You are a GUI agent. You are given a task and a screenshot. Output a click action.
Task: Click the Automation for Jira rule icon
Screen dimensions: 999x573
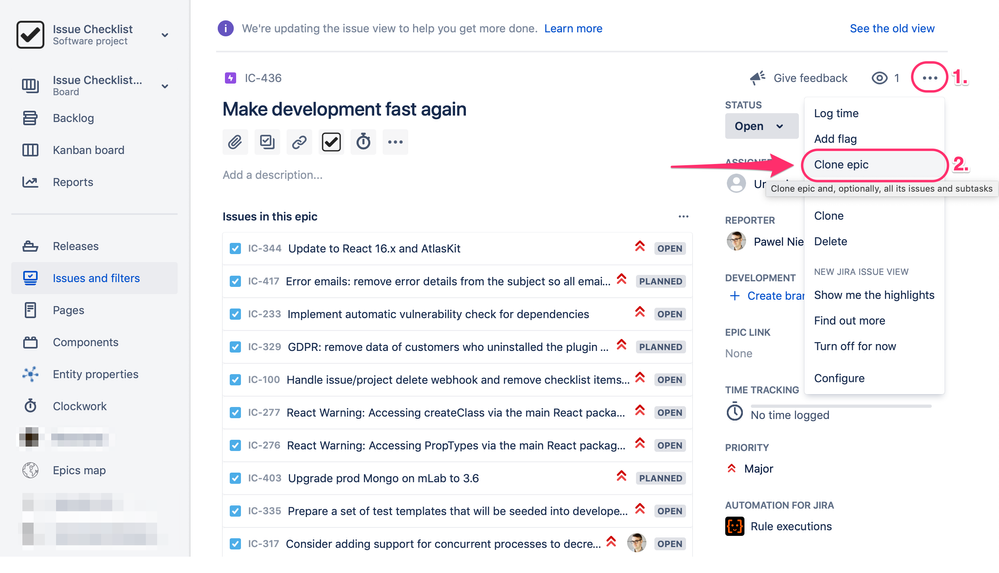735,526
